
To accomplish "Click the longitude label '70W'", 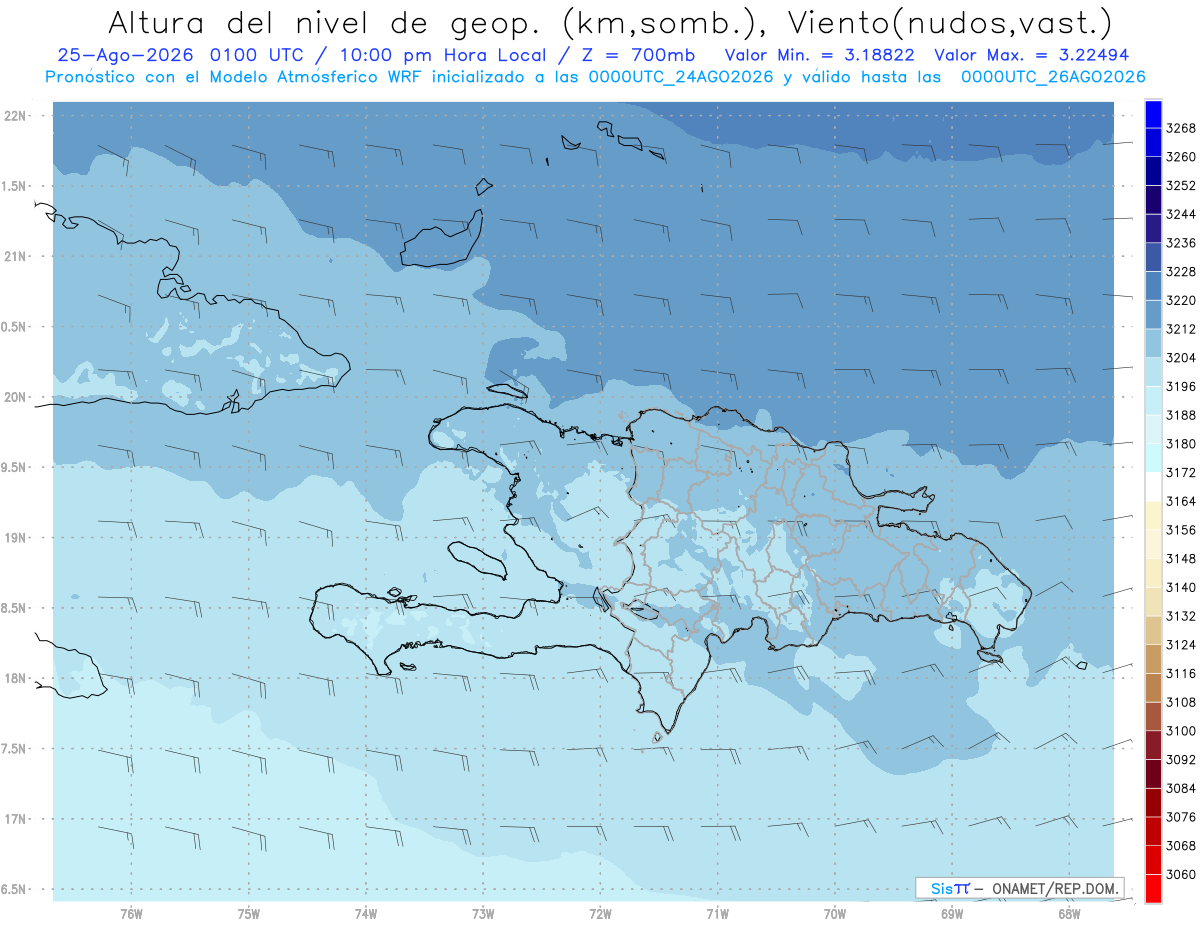I will 835,913.
